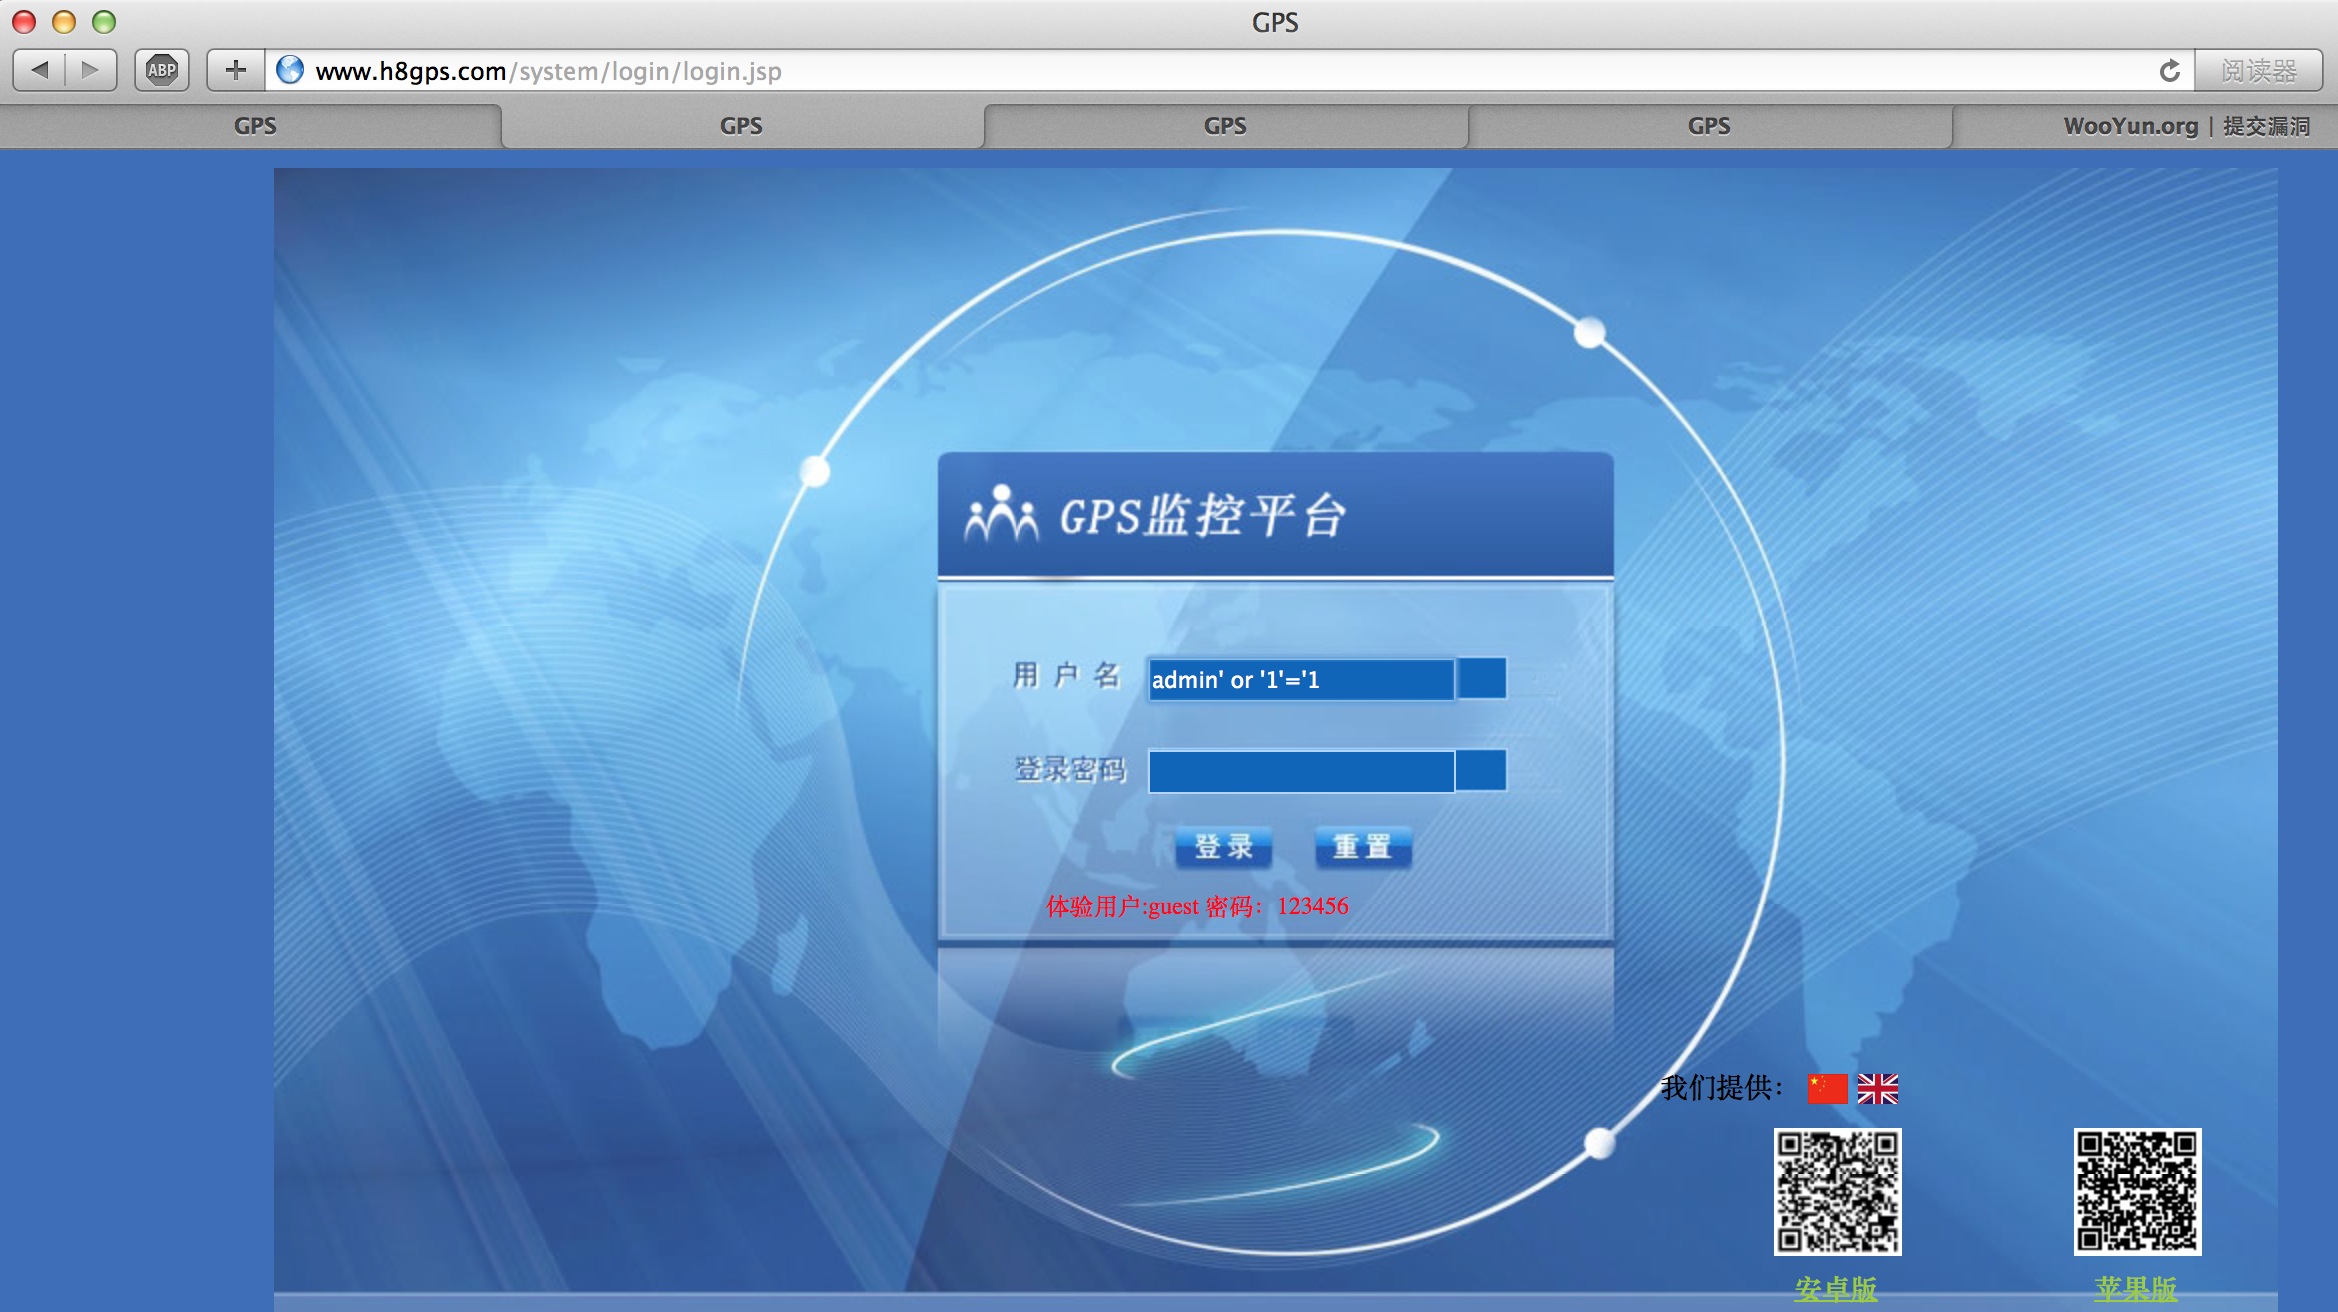The image size is (2338, 1312).
Task: Reload the page with the refresh icon
Action: [x=2169, y=71]
